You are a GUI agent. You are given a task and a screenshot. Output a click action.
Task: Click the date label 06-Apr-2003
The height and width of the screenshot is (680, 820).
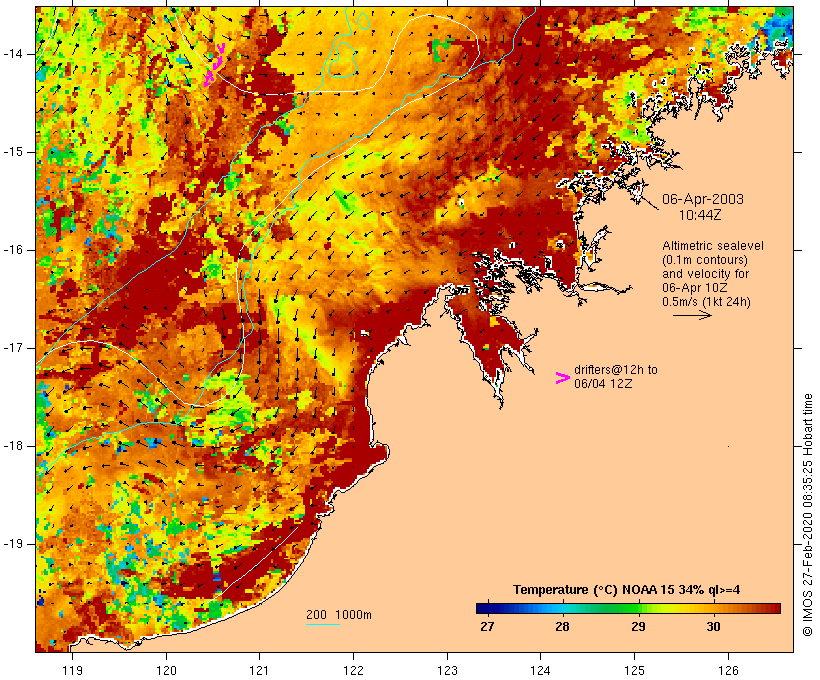pos(702,199)
